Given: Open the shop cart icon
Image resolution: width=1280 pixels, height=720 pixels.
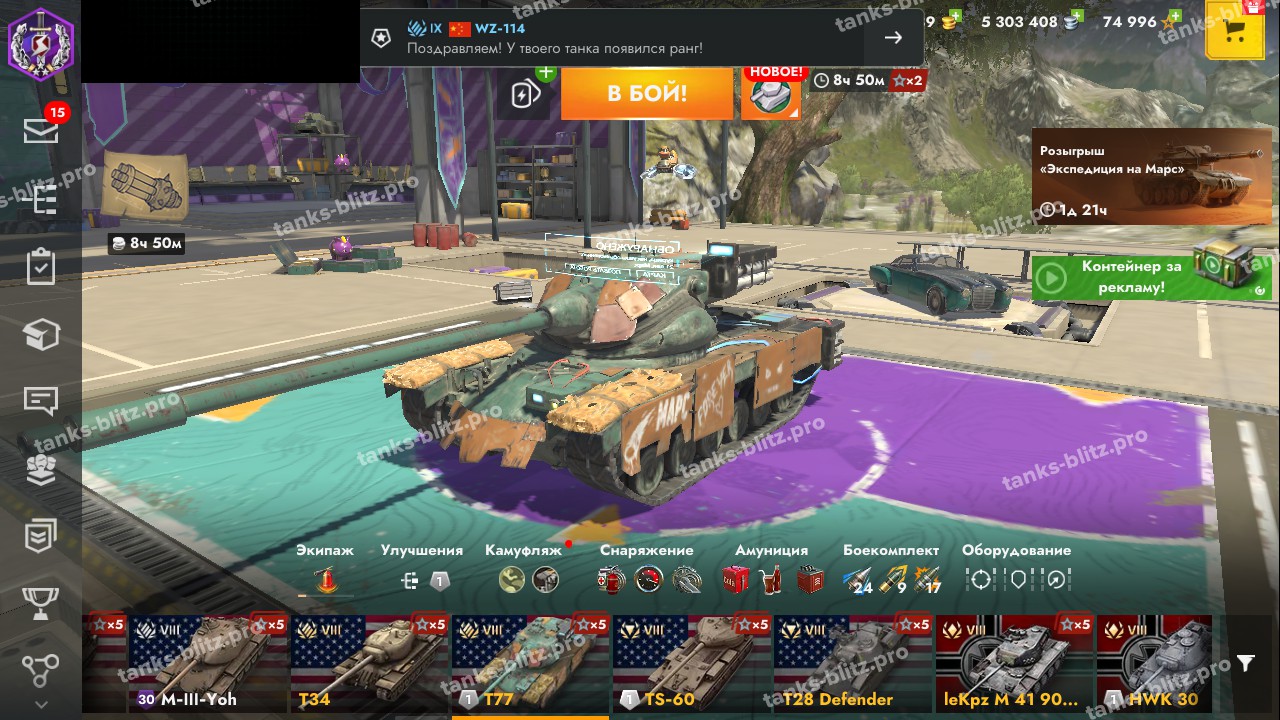Looking at the screenshot, I should (1234, 31).
